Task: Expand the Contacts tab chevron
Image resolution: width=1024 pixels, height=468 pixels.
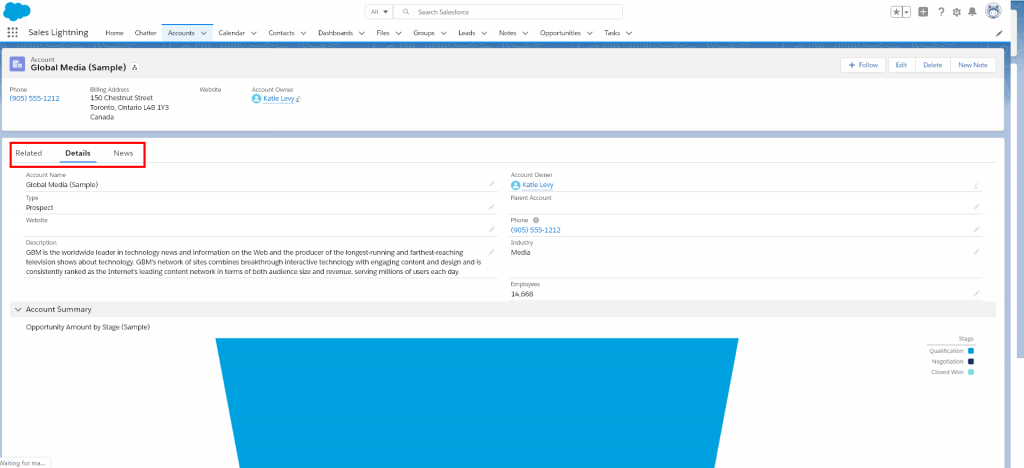Action: click(303, 33)
